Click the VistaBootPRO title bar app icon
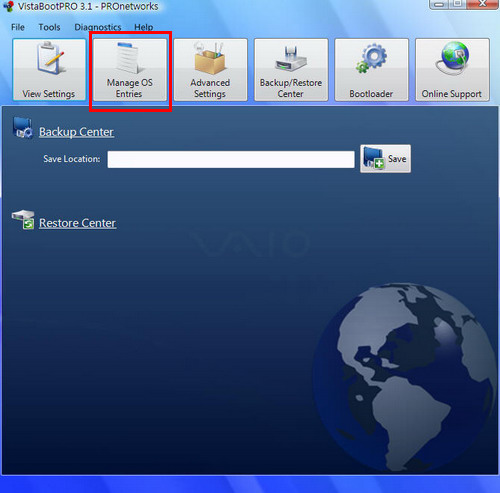This screenshot has height=493, width=500. click(x=9, y=6)
